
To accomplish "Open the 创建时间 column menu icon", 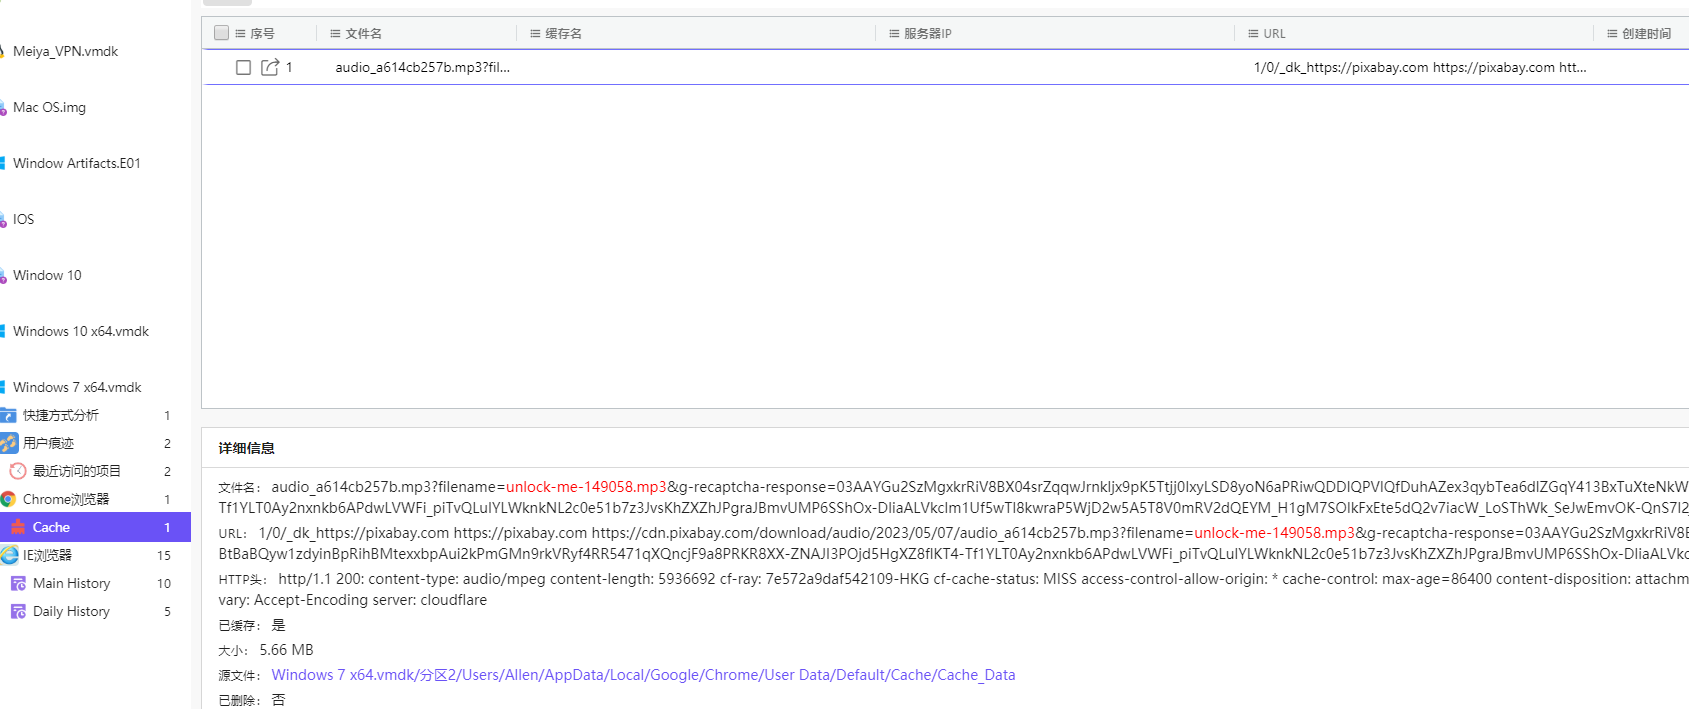I will (1612, 33).
